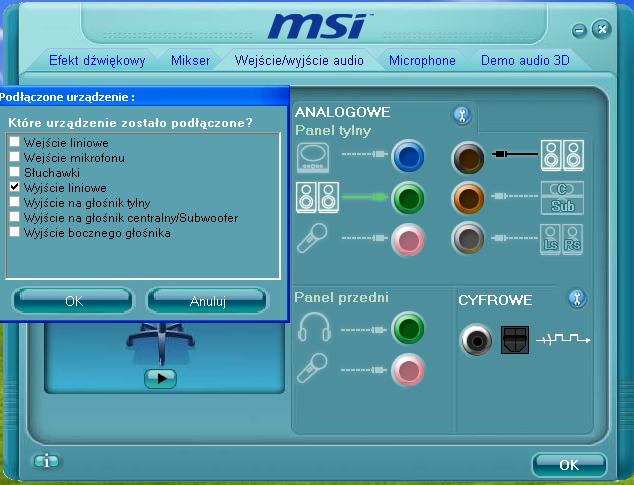Switch to Efekt dźwiękowy tab
The image size is (634, 485).
[97, 60]
